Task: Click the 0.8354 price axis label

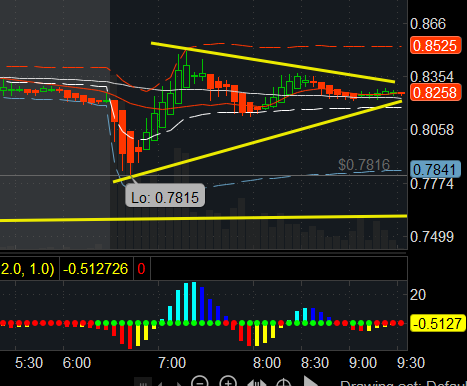Action: click(x=432, y=77)
